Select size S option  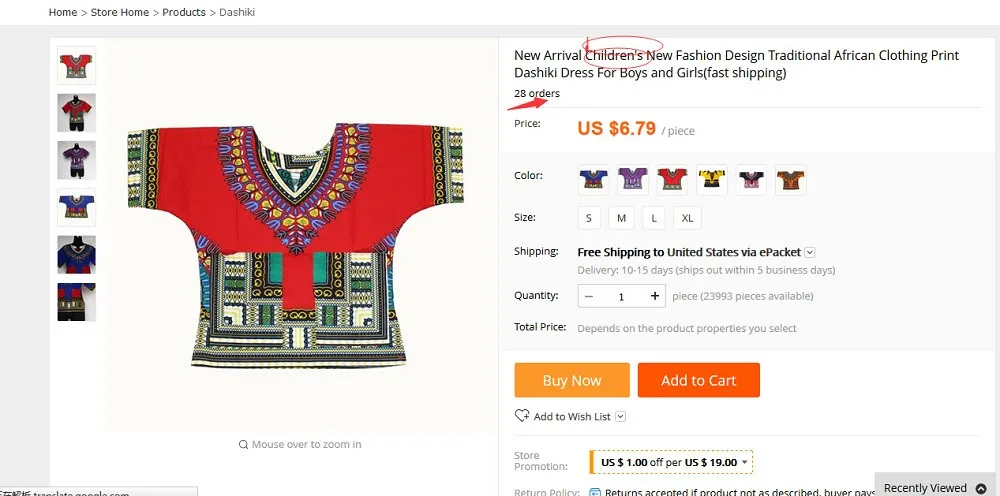click(589, 217)
